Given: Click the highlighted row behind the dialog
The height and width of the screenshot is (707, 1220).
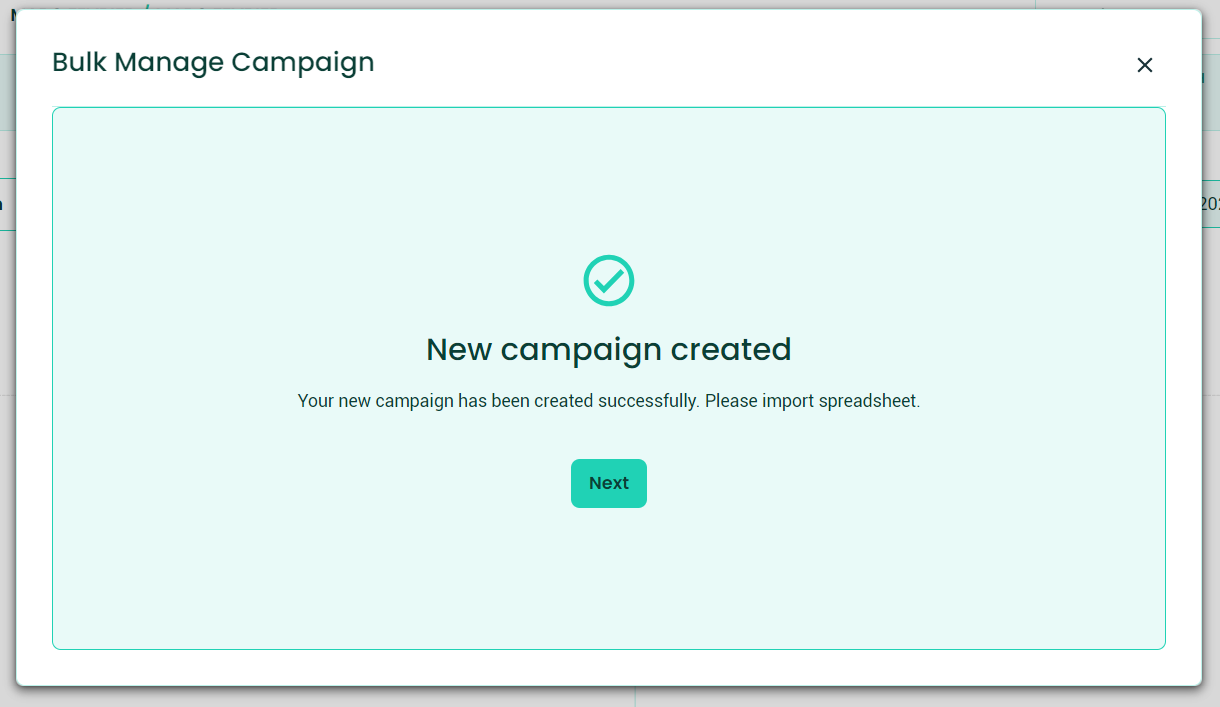Looking at the screenshot, I should [x=6, y=205].
